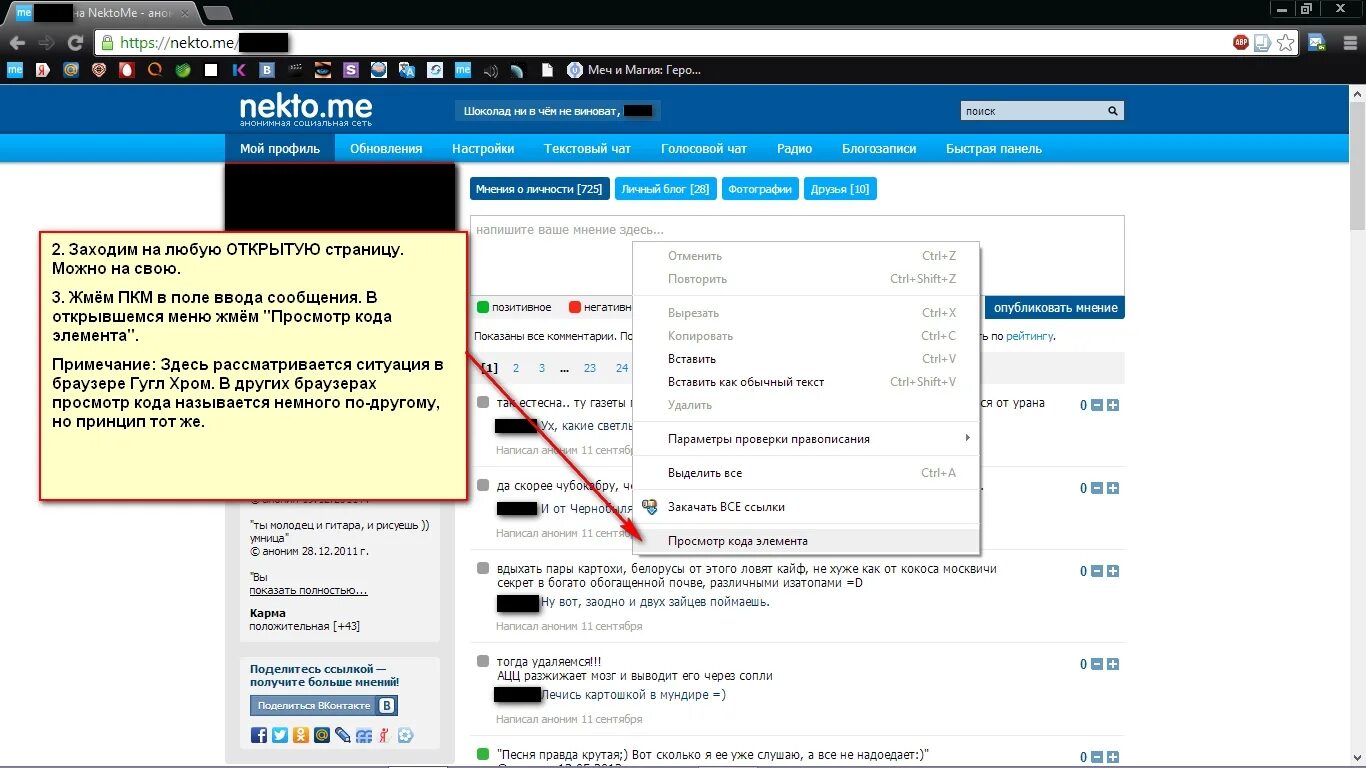The height and width of the screenshot is (768, 1366).
Task: Upvote the 'да скорее чубокабру' comment
Action: tap(1113, 488)
